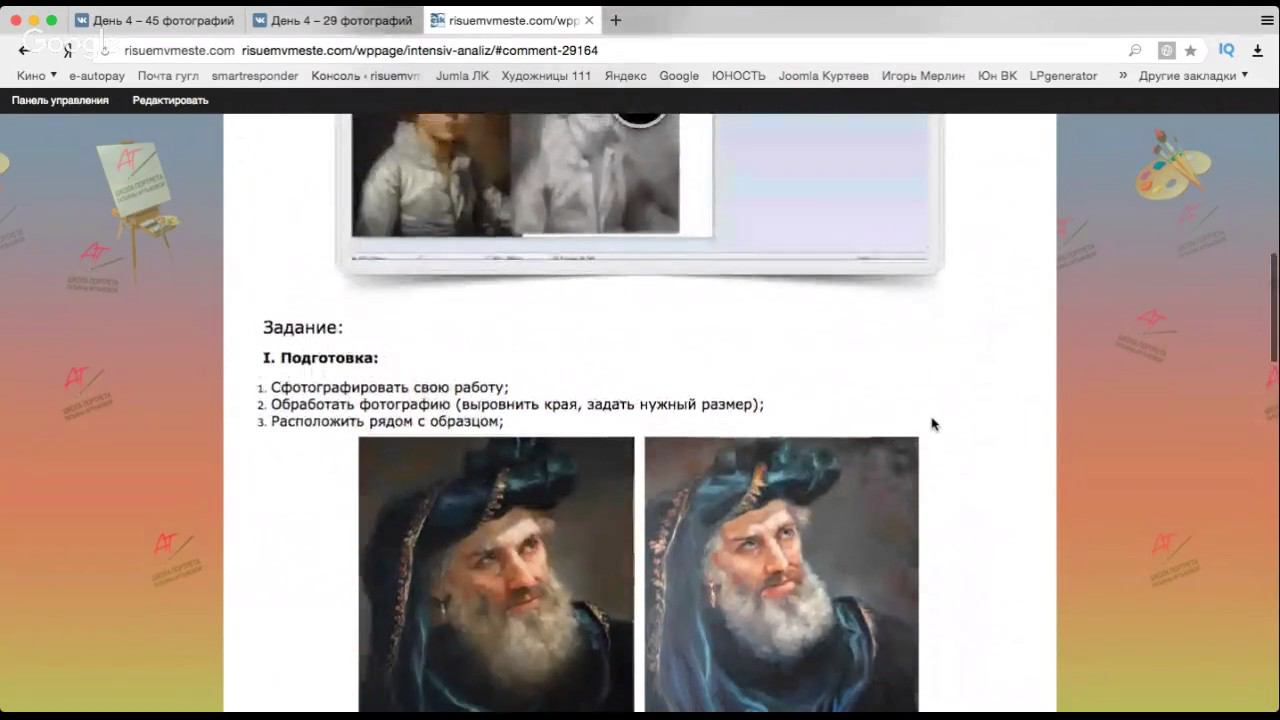Open the e-autopay bookmark

tap(97, 76)
